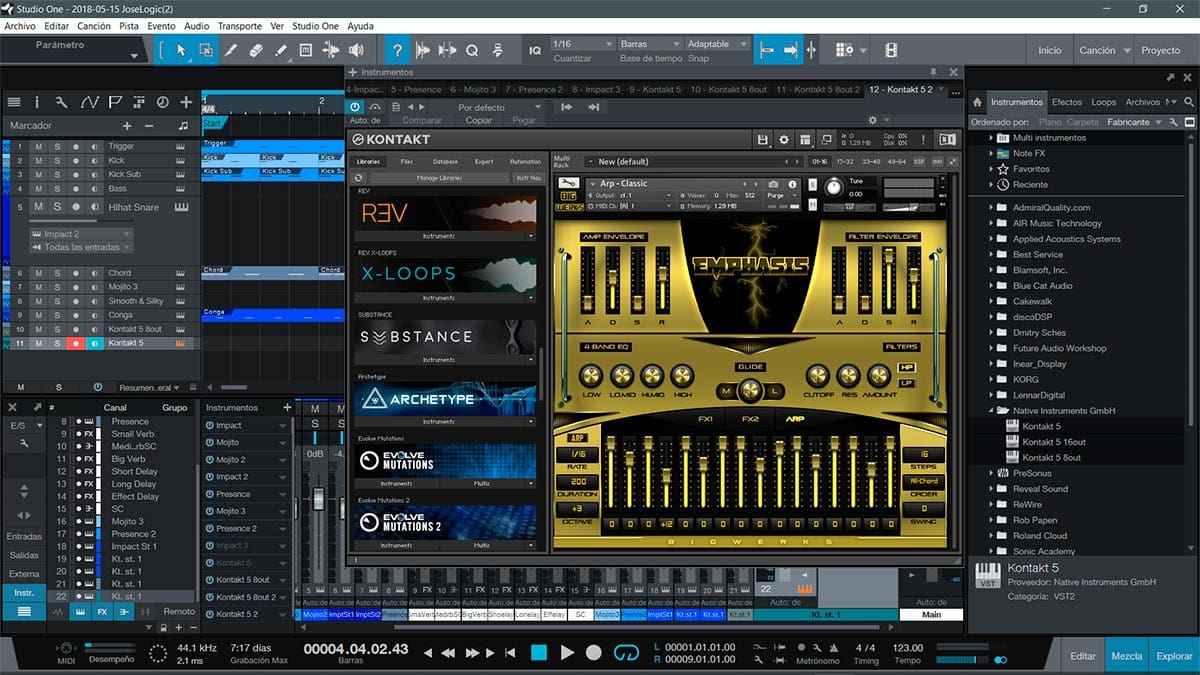Image resolution: width=1200 pixels, height=675 pixels.
Task: Adjust the GLIDE knob
Action: click(750, 390)
